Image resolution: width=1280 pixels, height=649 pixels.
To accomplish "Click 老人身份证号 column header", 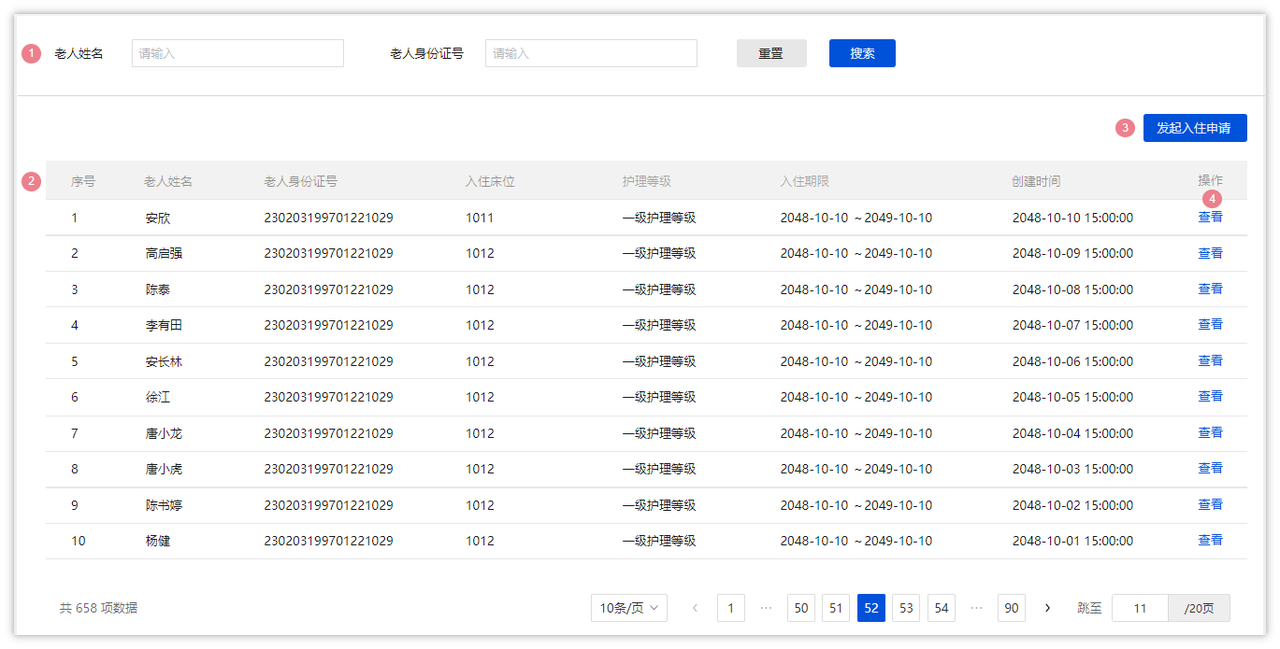I will (301, 181).
